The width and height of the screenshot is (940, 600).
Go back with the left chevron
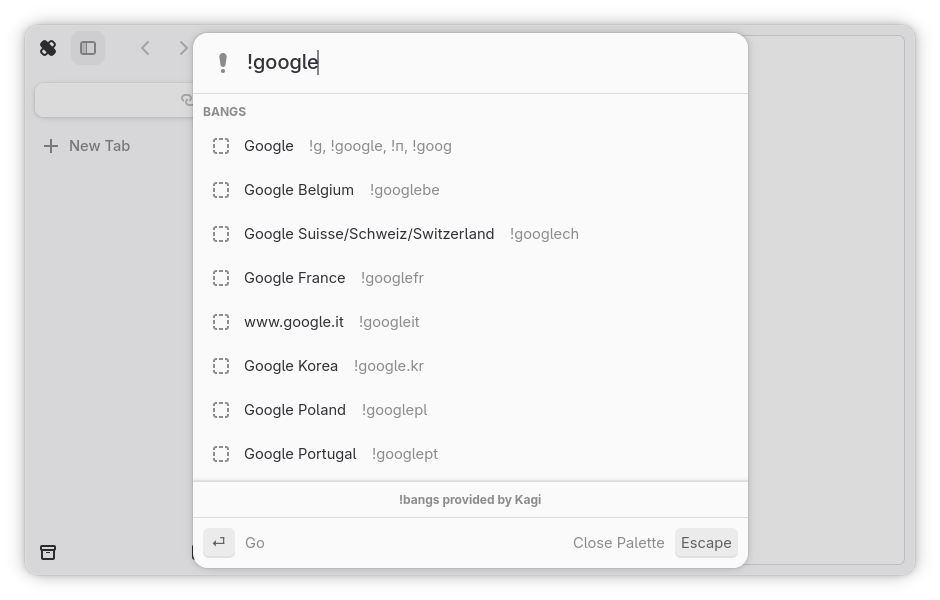click(x=145, y=48)
